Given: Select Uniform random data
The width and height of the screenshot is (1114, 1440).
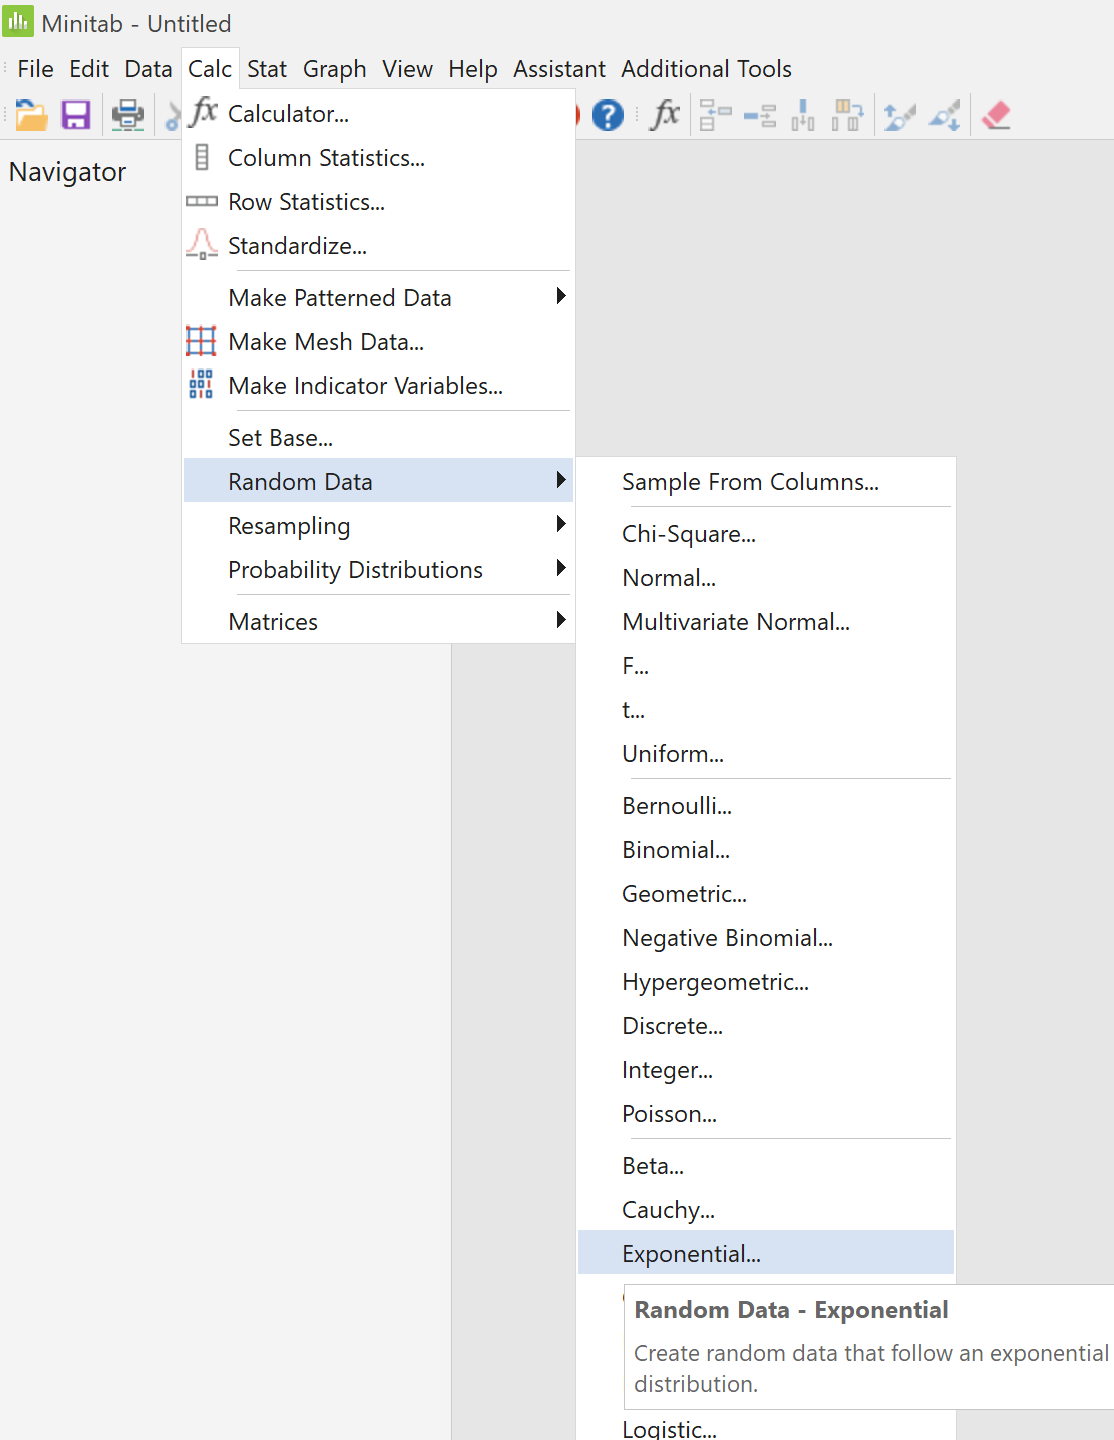Looking at the screenshot, I should (x=766, y=754).
